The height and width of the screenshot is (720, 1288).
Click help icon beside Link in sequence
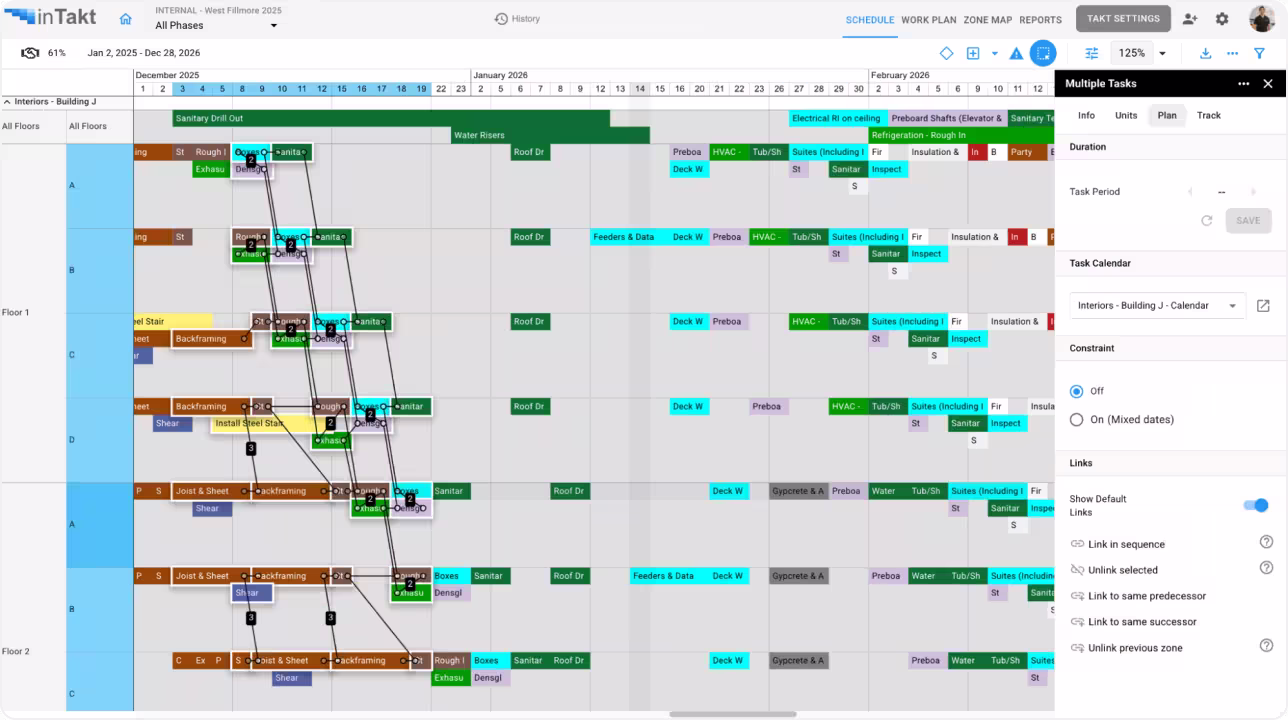pyautogui.click(x=1266, y=542)
